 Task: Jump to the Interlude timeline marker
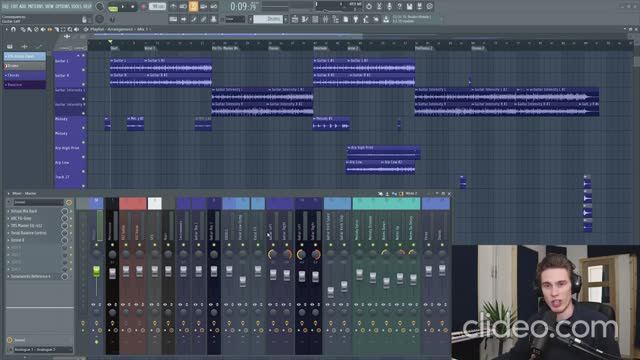pos(321,48)
